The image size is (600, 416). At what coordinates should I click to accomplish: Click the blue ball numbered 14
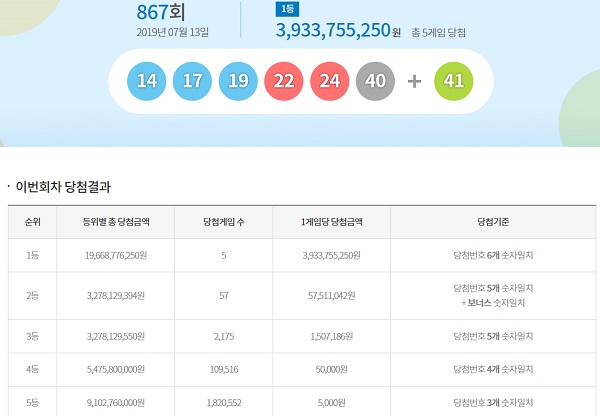tap(147, 81)
